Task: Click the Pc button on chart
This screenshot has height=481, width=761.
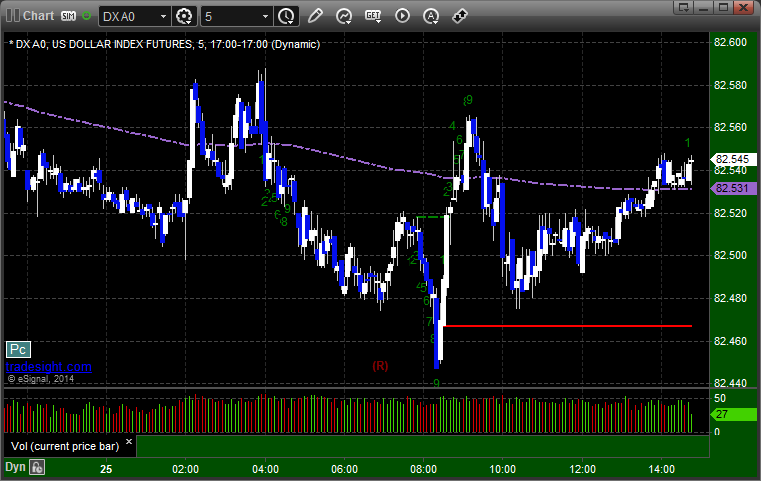Action: click(x=18, y=349)
